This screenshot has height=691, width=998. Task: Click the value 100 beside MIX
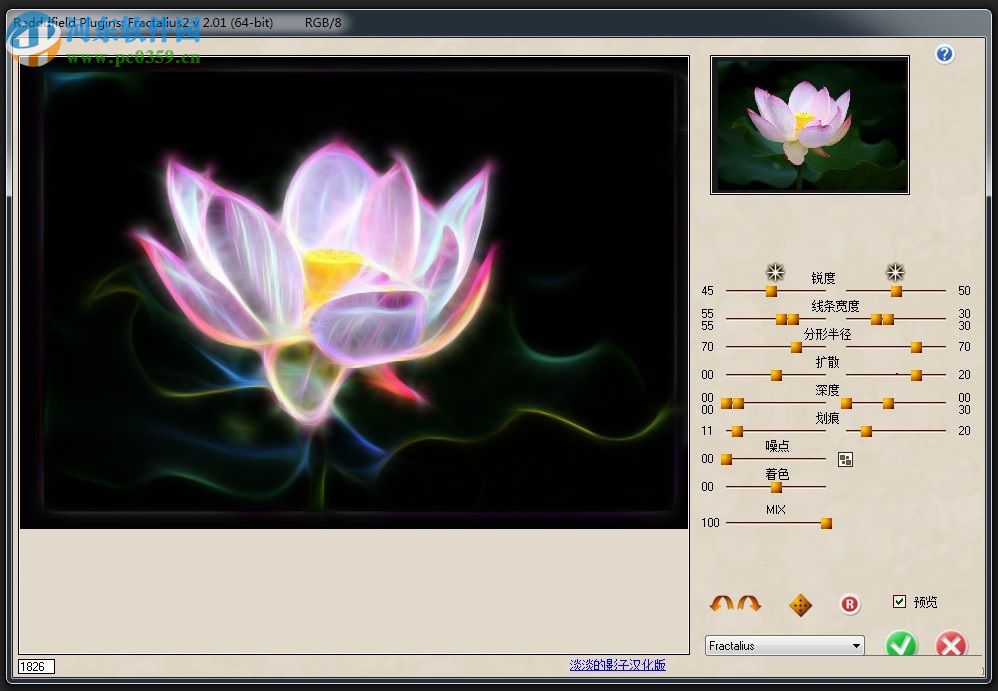pos(710,523)
